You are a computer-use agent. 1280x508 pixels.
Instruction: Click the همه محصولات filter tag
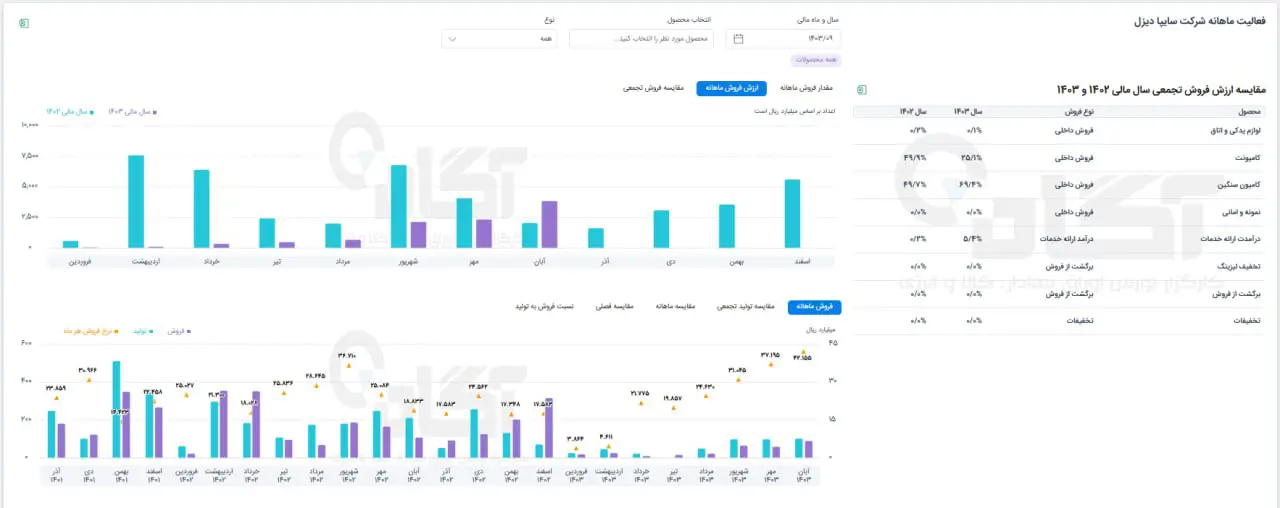point(817,61)
